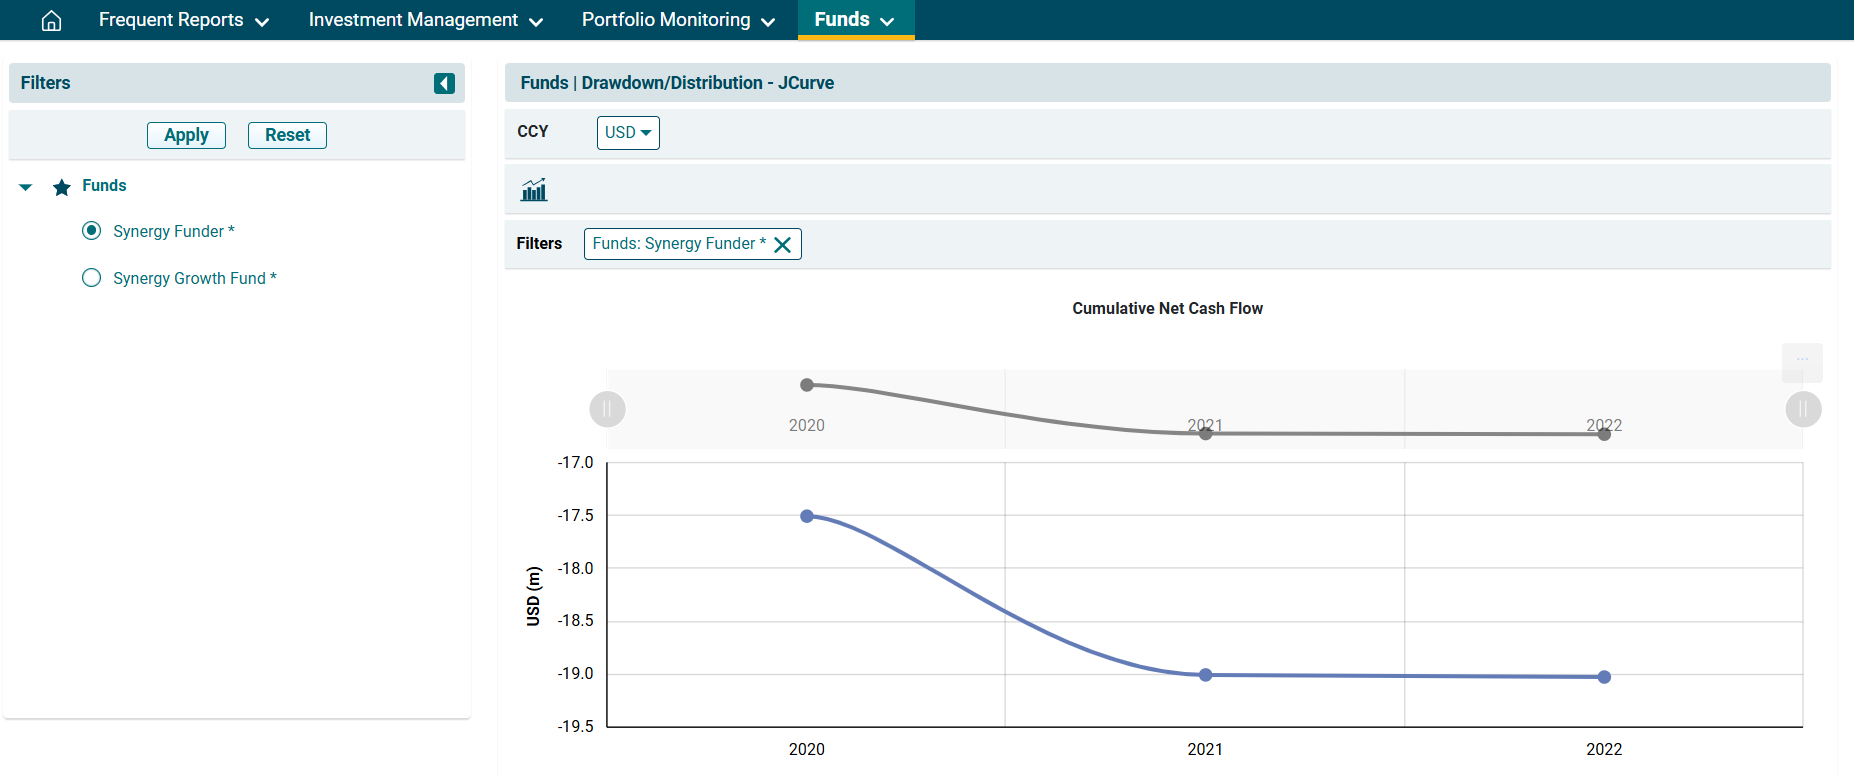Collapse the Funds tree node
The width and height of the screenshot is (1854, 777).
click(26, 187)
